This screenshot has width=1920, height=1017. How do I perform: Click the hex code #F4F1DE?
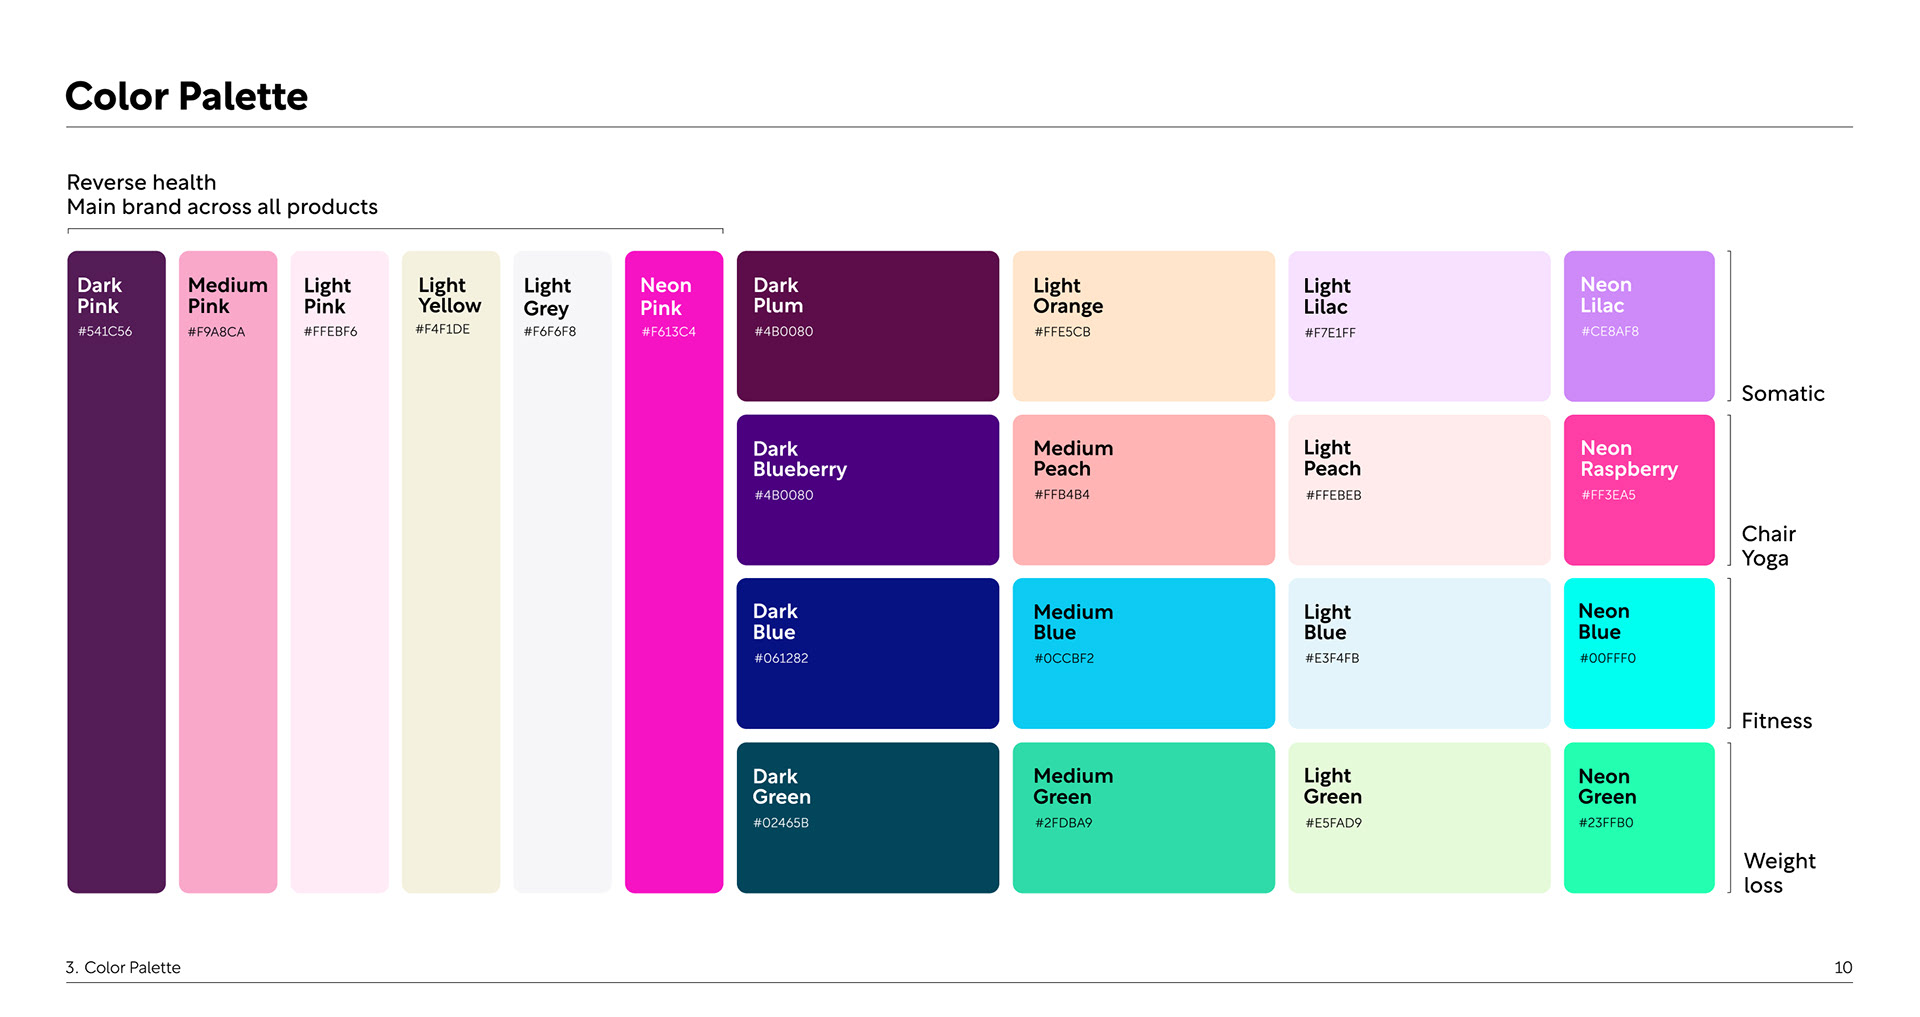tap(442, 329)
